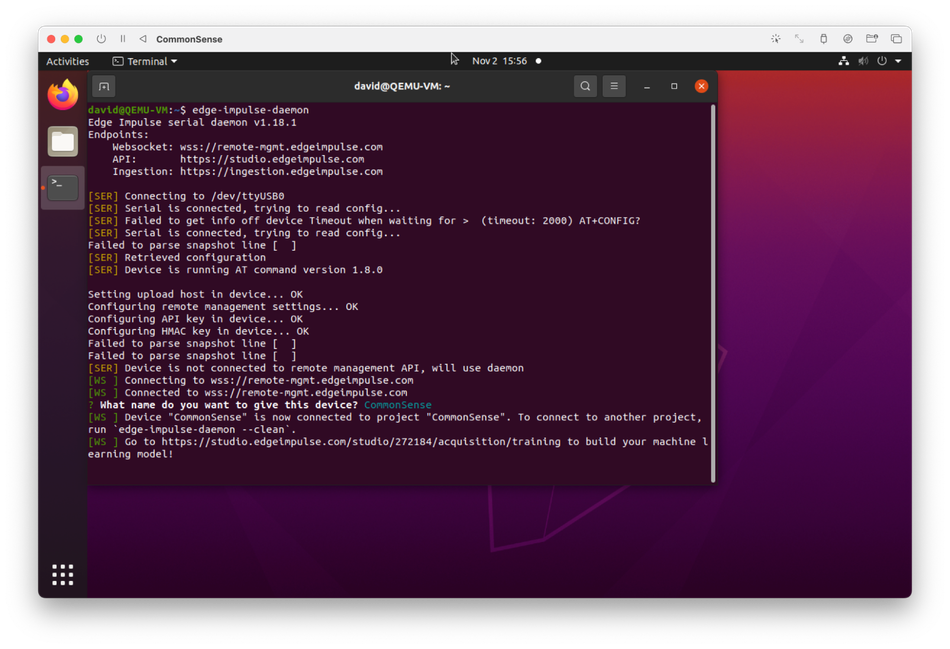The width and height of the screenshot is (950, 649).
Task: Click the Ubuntu top bar power icon
Action: coord(882,61)
